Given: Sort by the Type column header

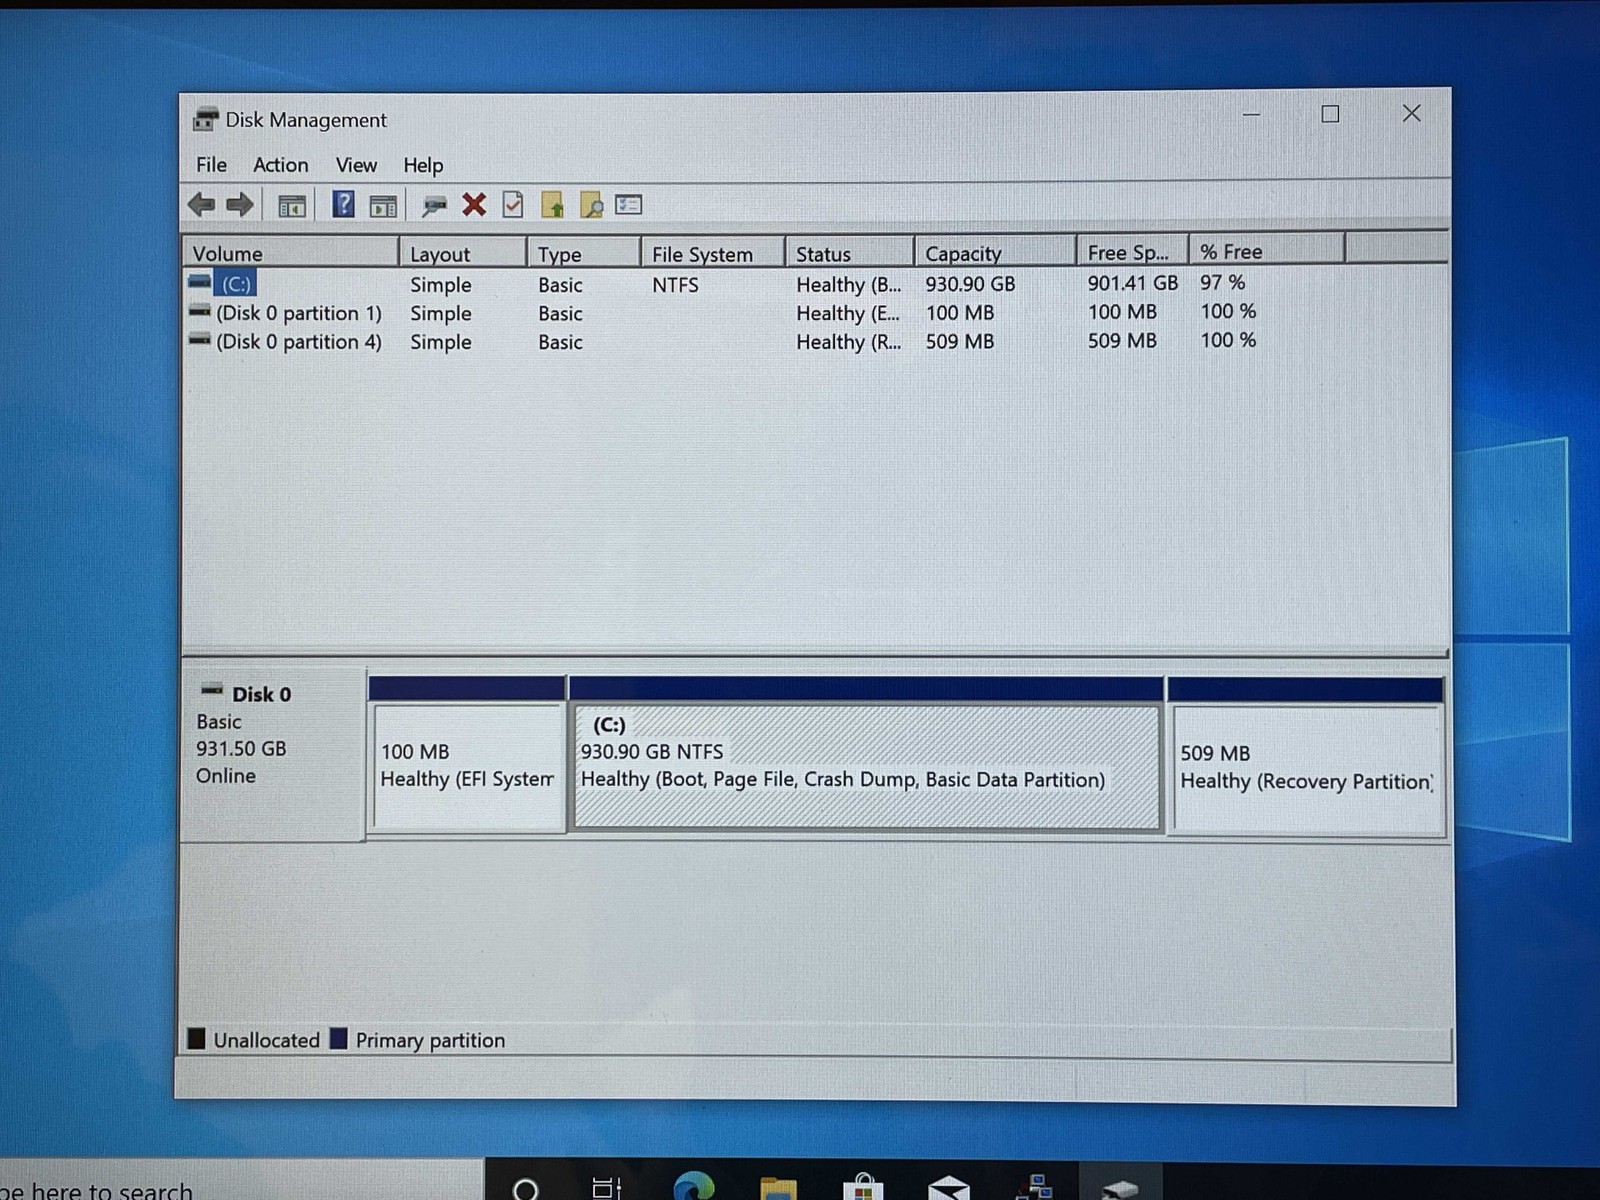Looking at the screenshot, I should [x=583, y=253].
